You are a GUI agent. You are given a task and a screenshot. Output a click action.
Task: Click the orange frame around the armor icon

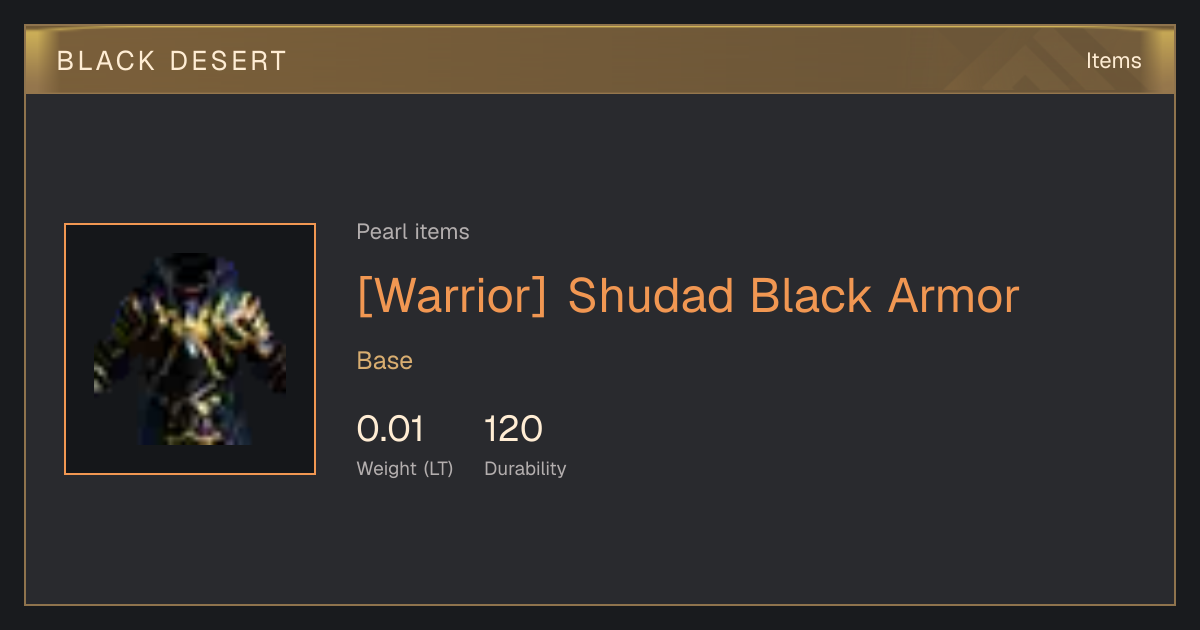(x=190, y=349)
